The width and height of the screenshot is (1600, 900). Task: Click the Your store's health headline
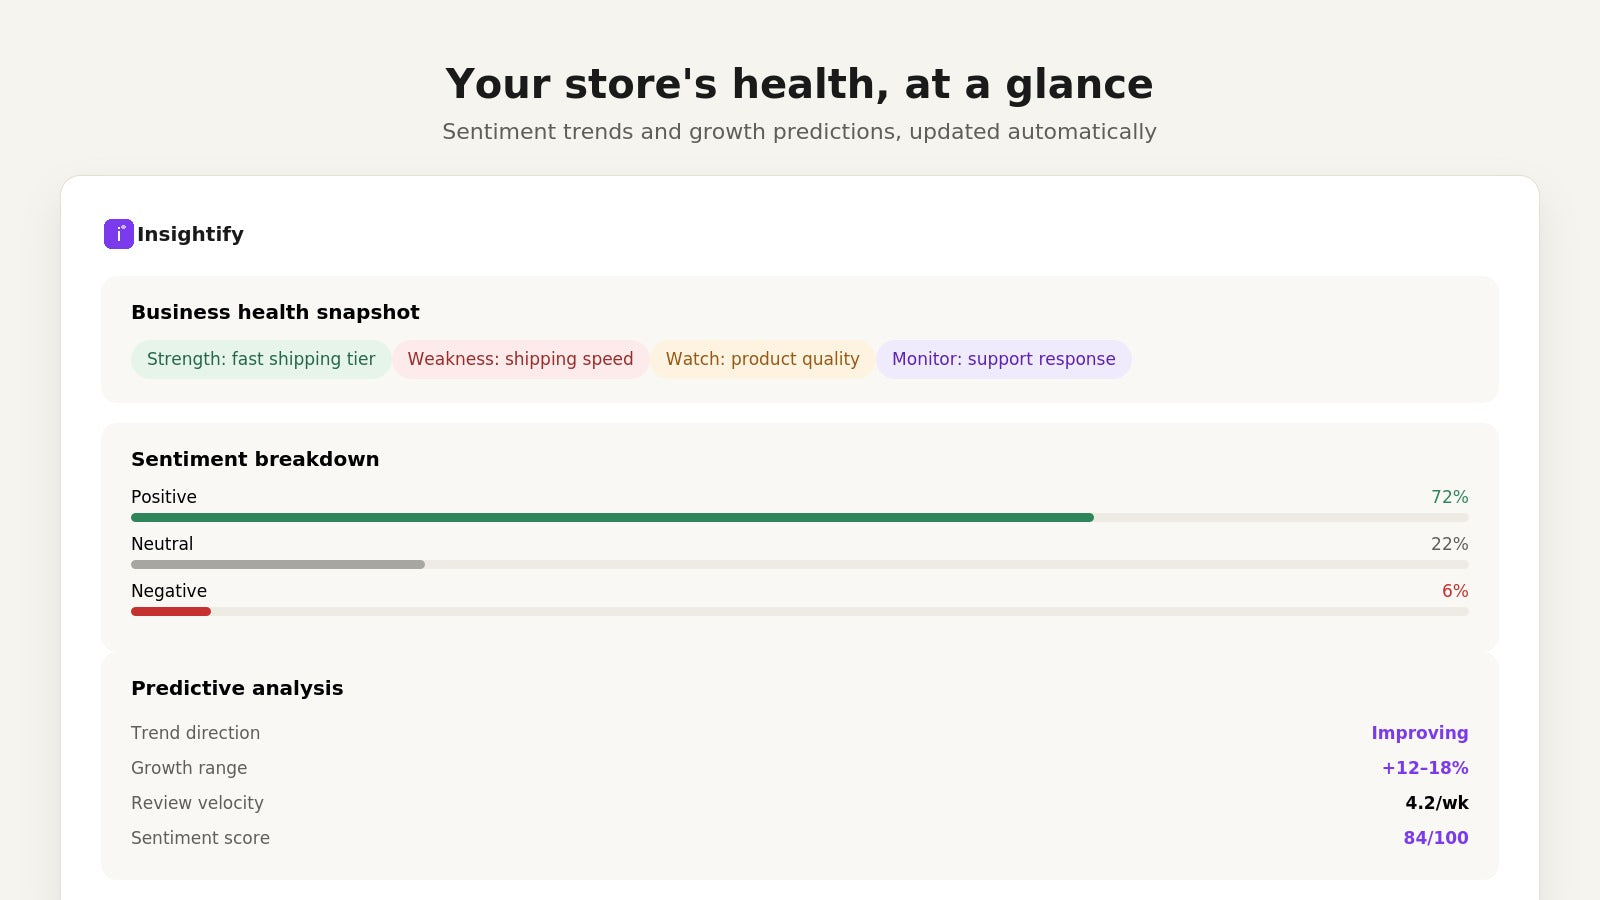799,84
